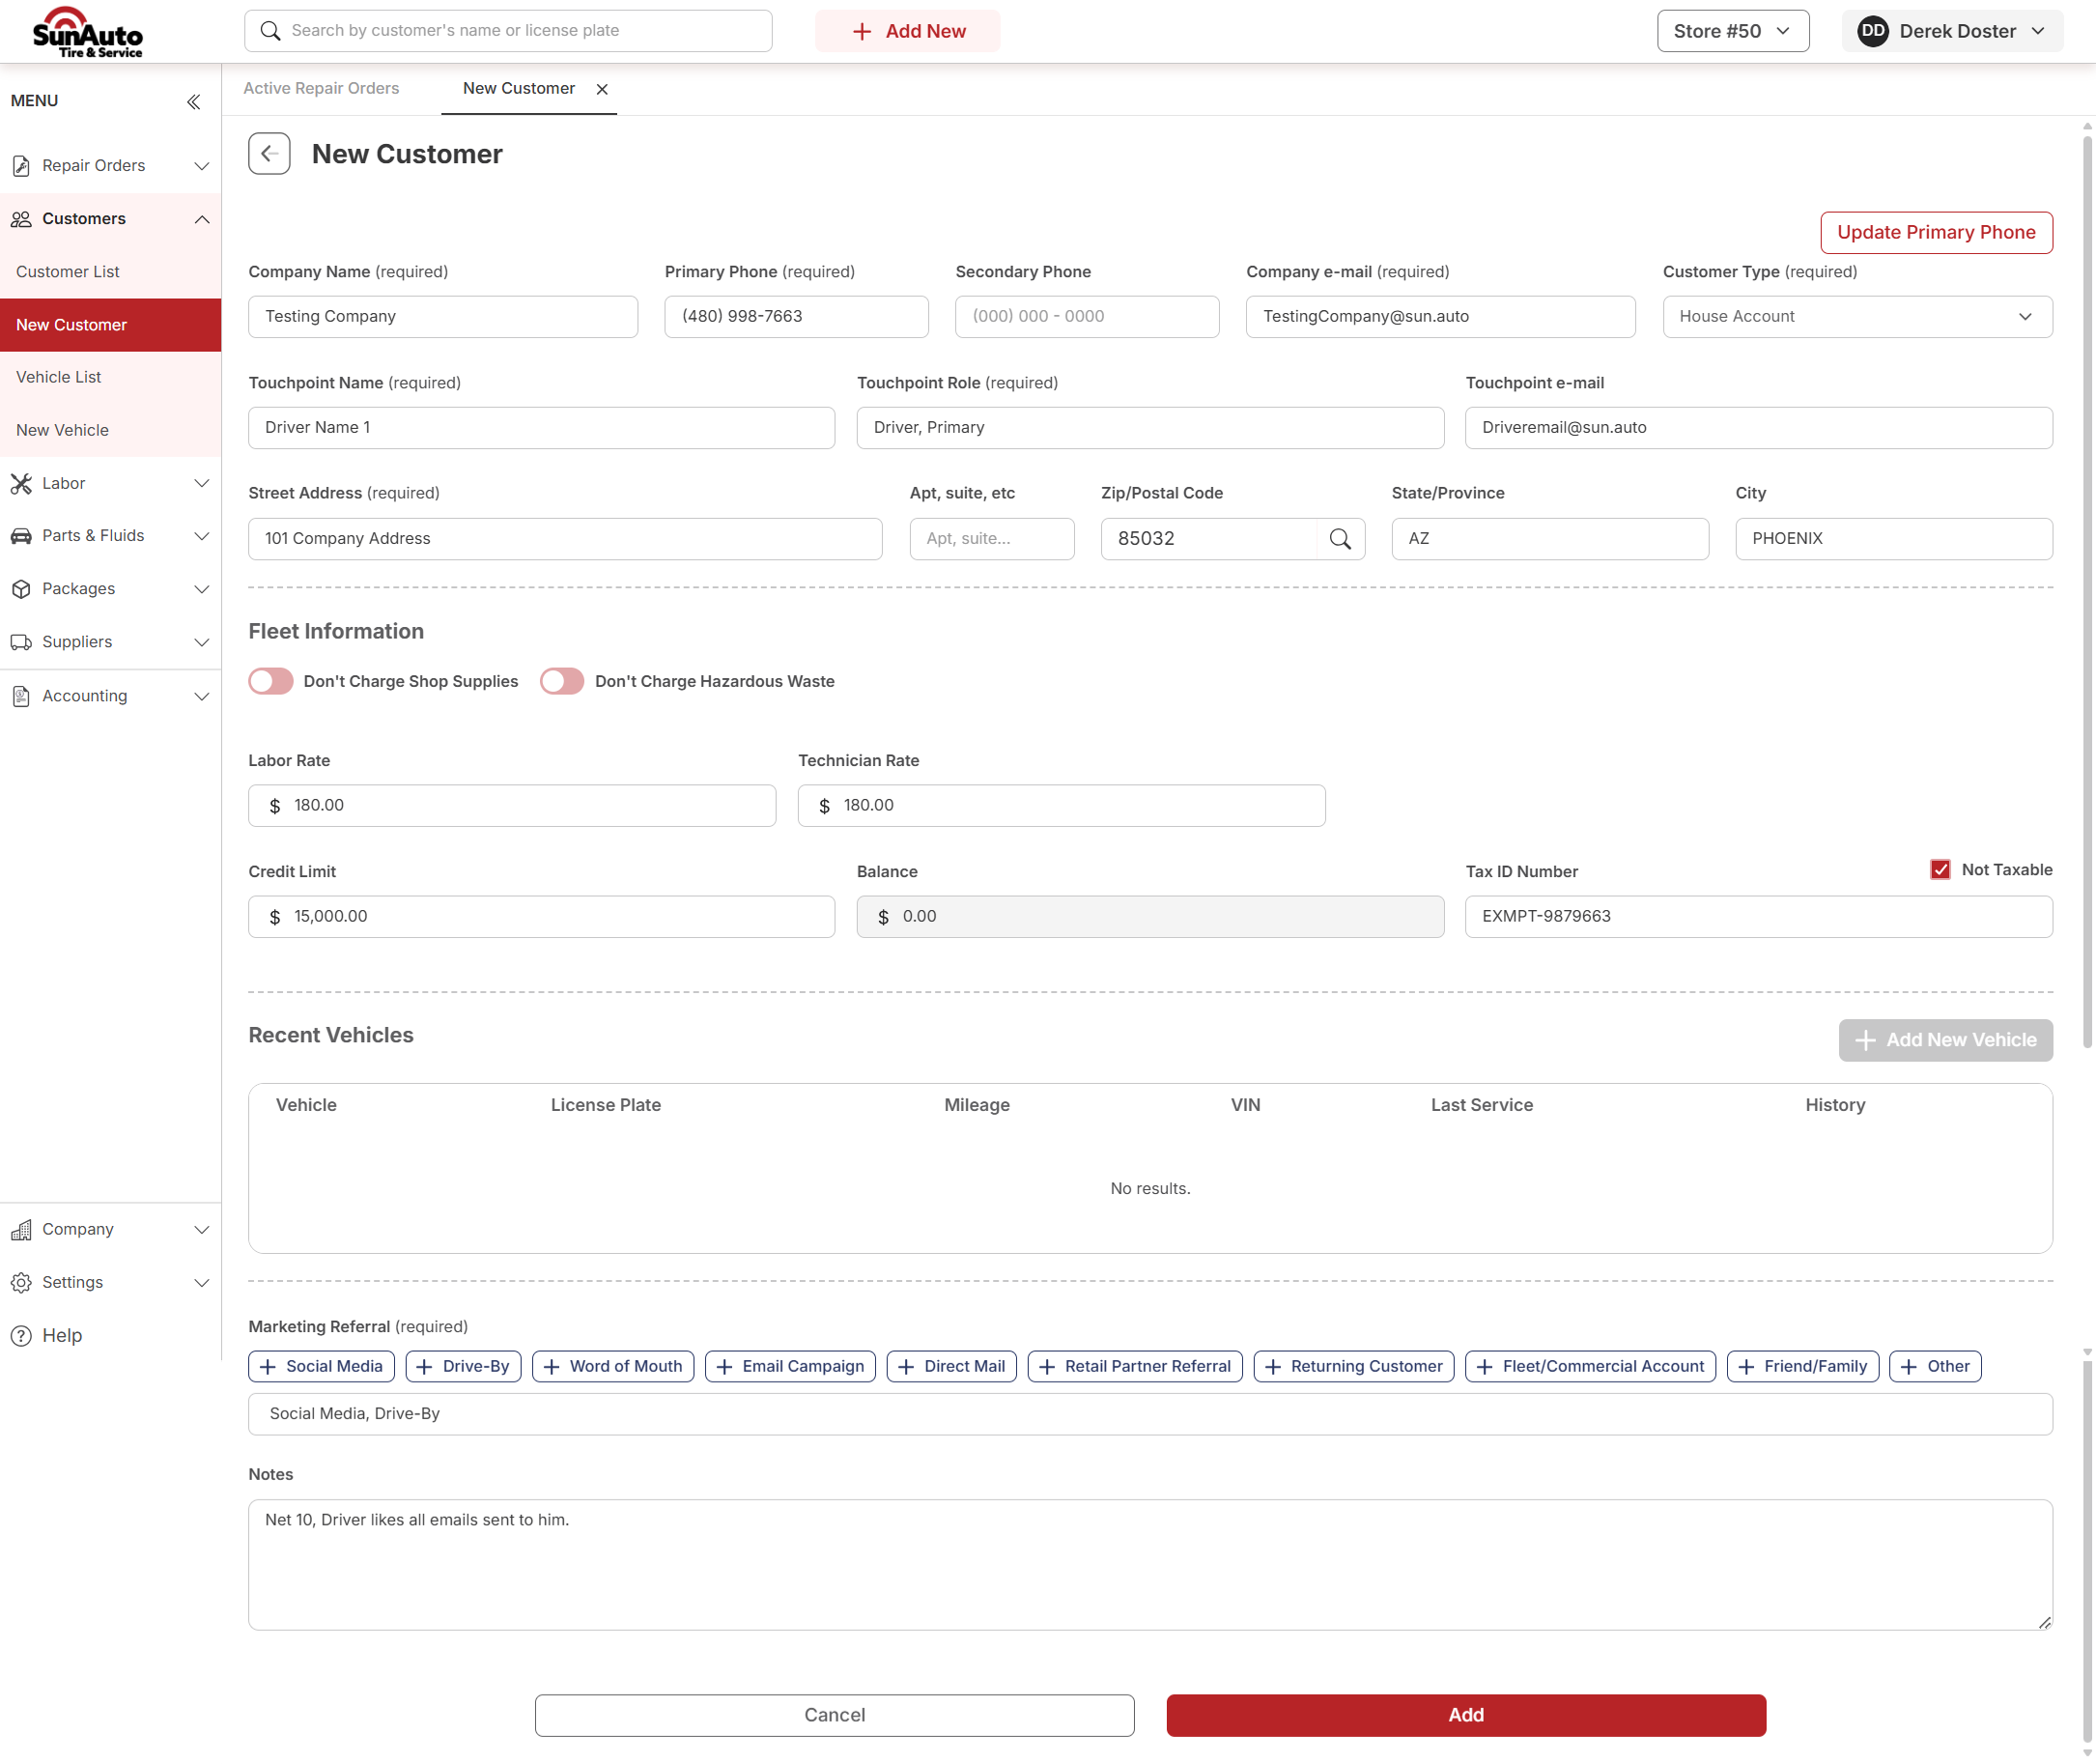The image size is (2096, 1764).
Task: Toggle Don't Charge Hazardous Waste switch
Action: [562, 682]
